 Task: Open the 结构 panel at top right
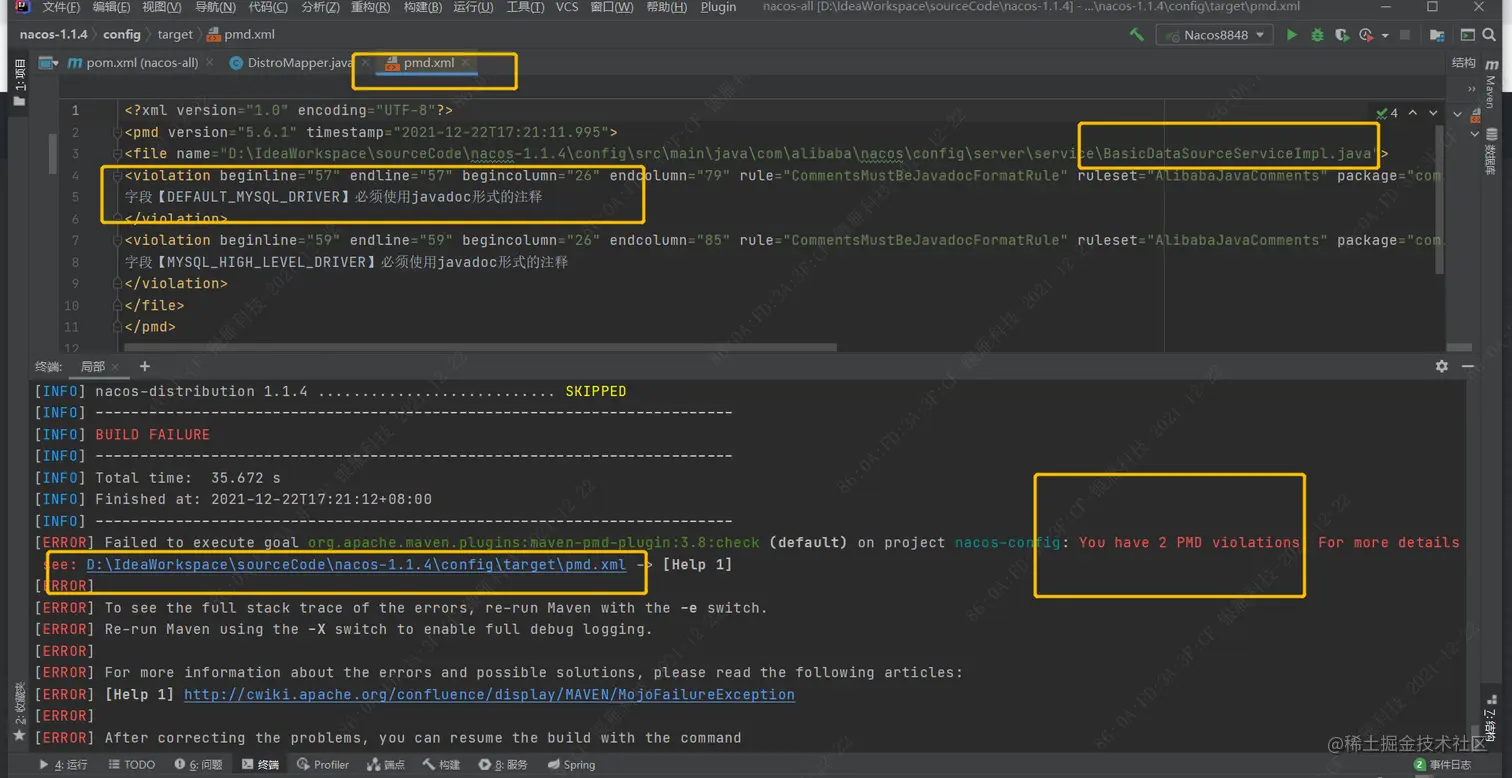pos(1463,63)
